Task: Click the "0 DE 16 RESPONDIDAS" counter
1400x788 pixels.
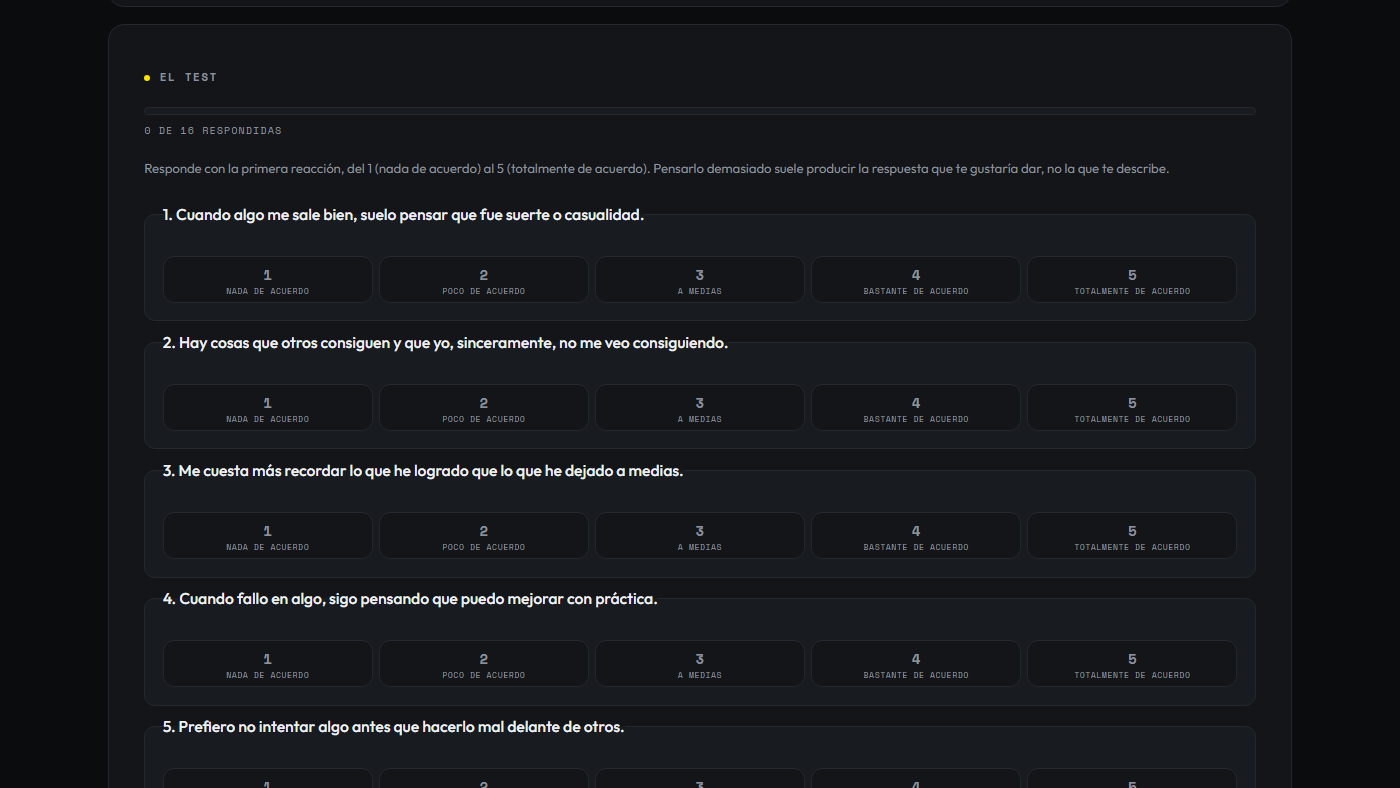Action: pyautogui.click(x=213, y=131)
